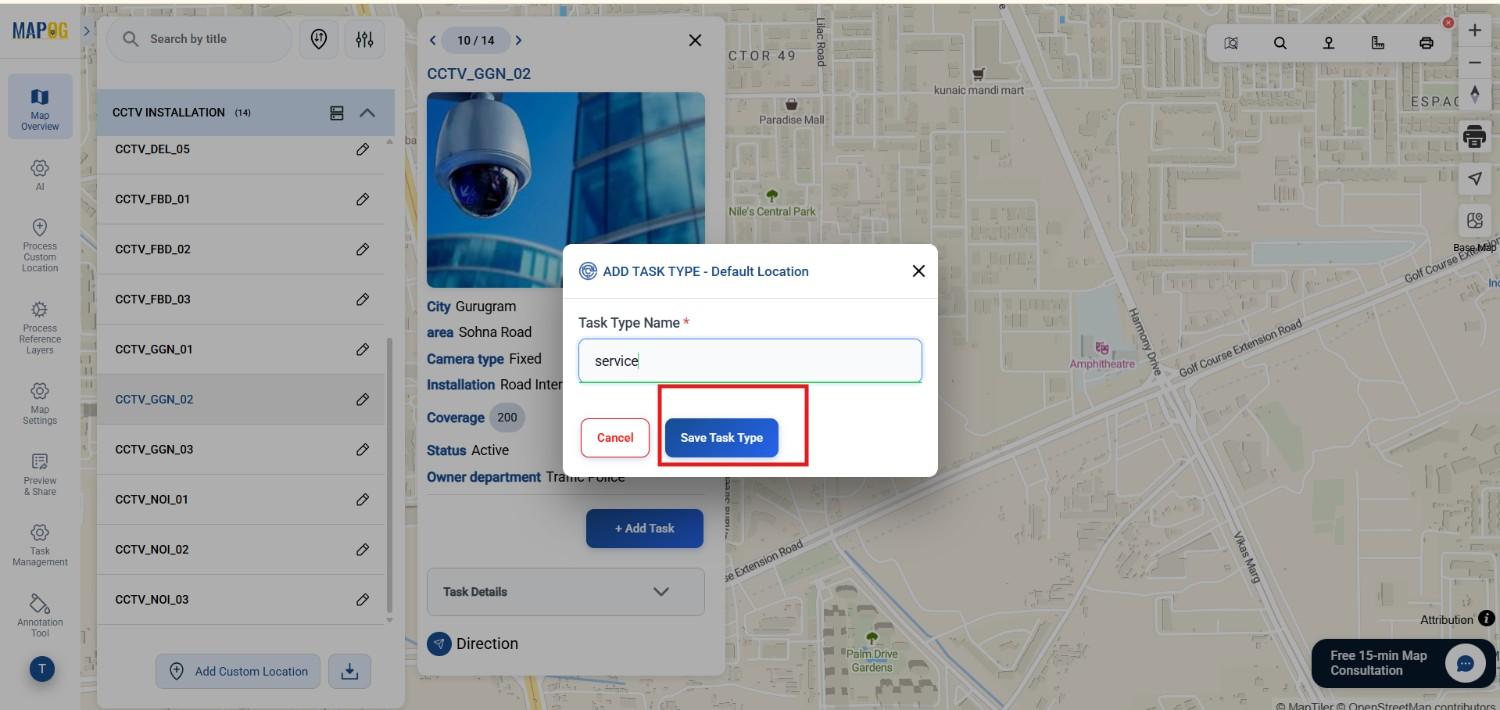Go to next record arrow
The height and width of the screenshot is (710, 1500).
[x=518, y=41]
